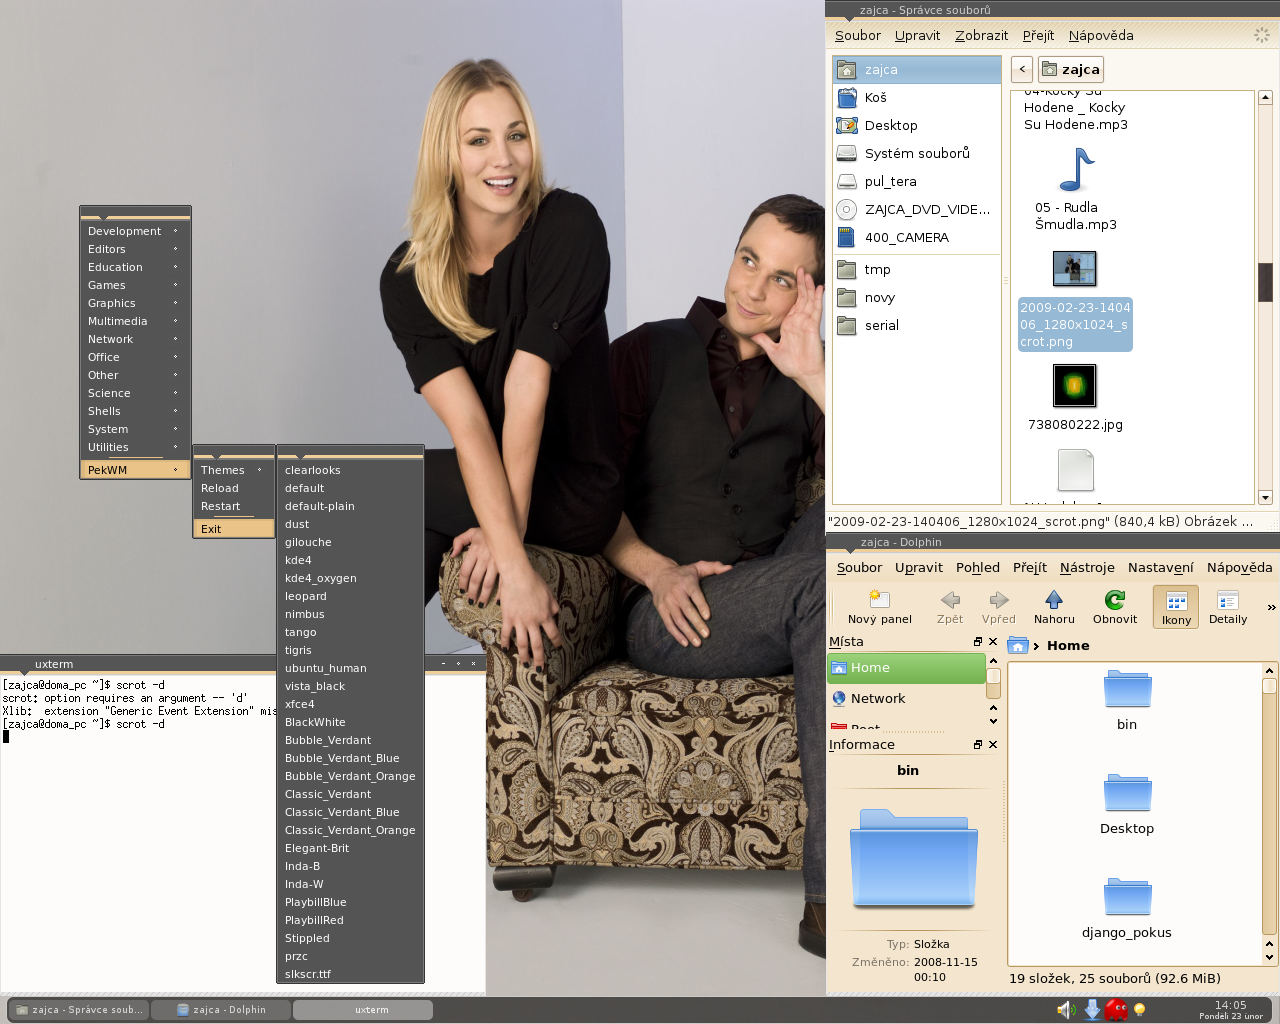Click the path back arrow button in Správce souborů

coord(1022,69)
